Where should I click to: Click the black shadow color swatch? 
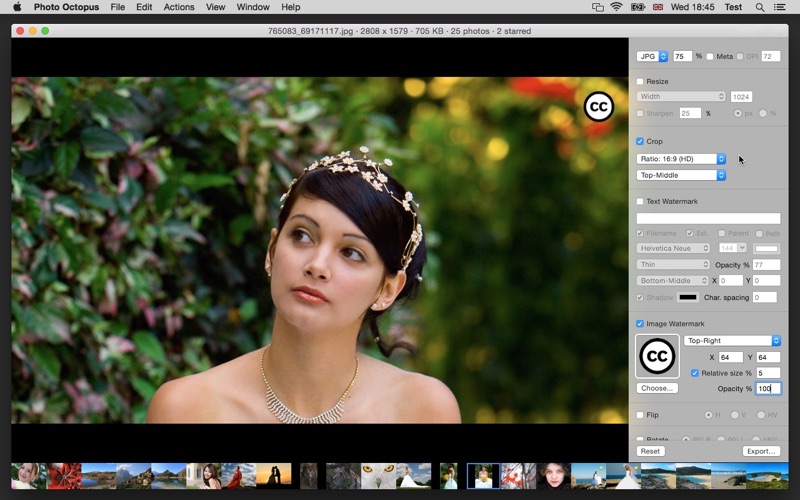pos(688,297)
